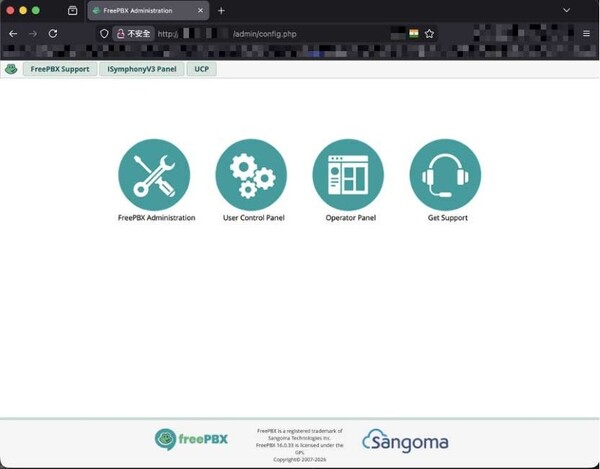Click the Operator Panel text label
Screen dimensions: 600x469
click(x=351, y=218)
